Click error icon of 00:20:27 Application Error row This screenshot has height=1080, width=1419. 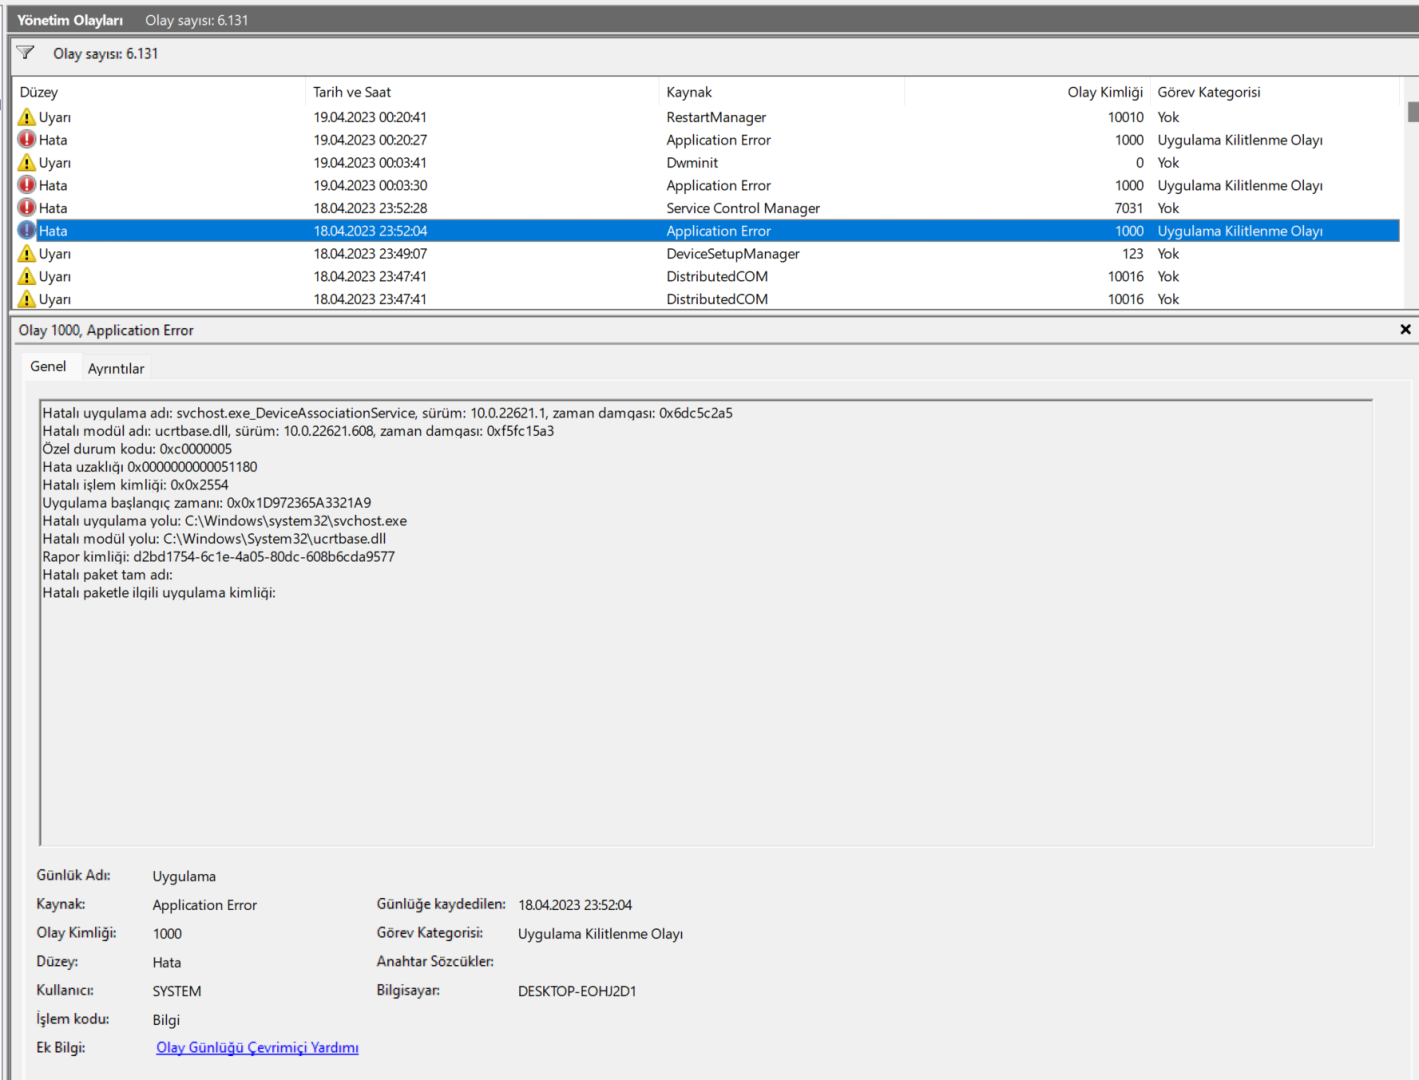tap(27, 140)
